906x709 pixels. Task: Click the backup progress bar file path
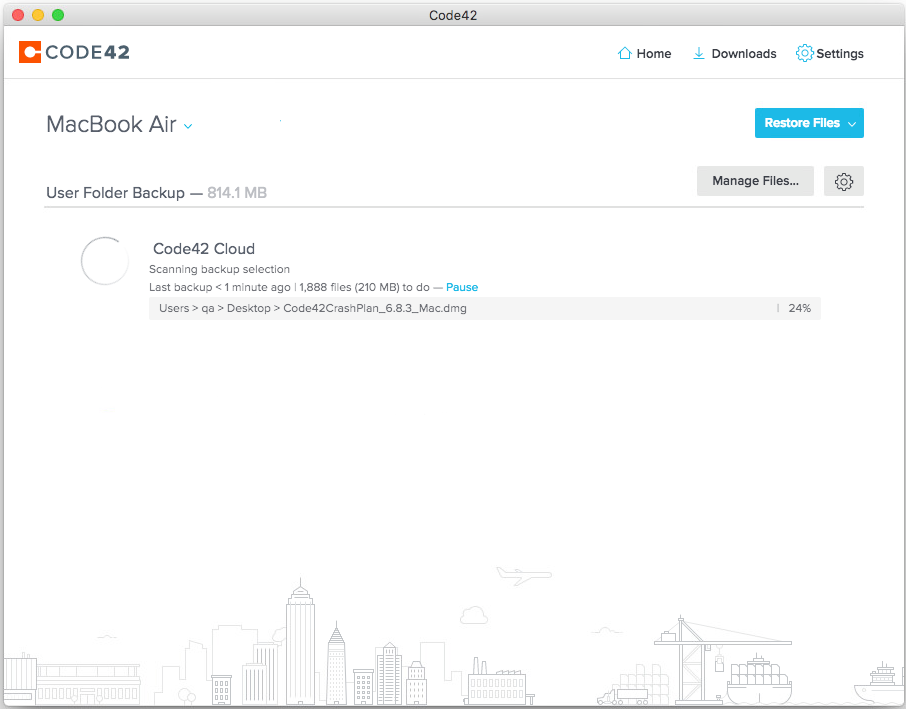(313, 308)
